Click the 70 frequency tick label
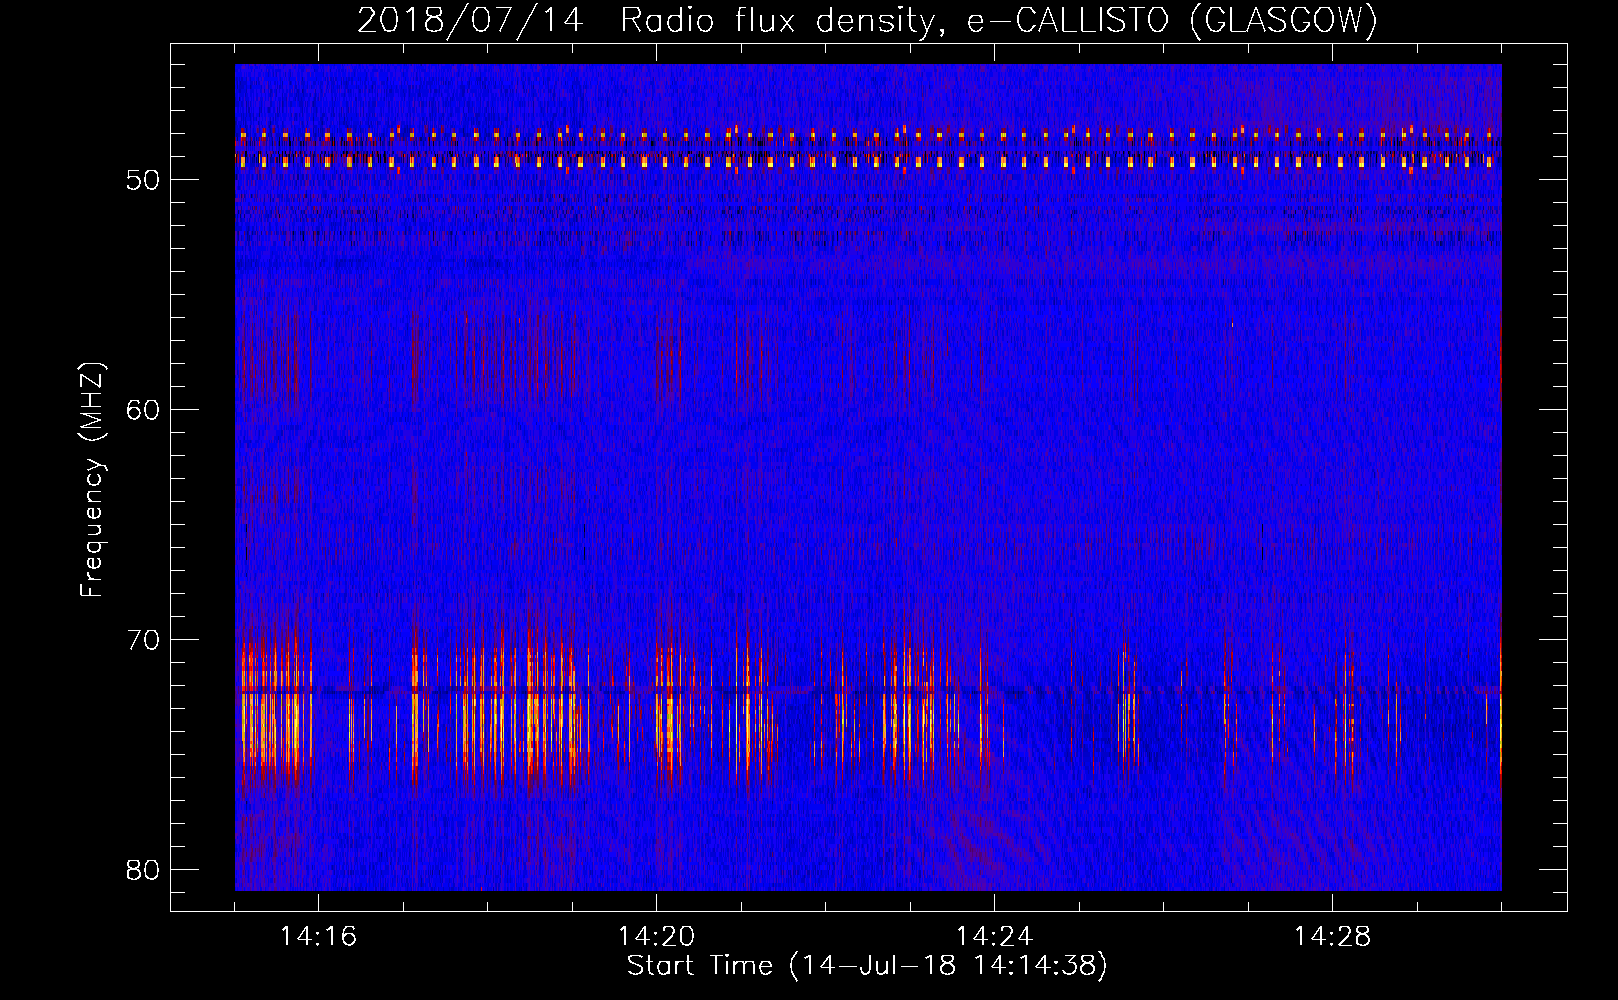Screen dimensions: 1618x1000 point(144,640)
